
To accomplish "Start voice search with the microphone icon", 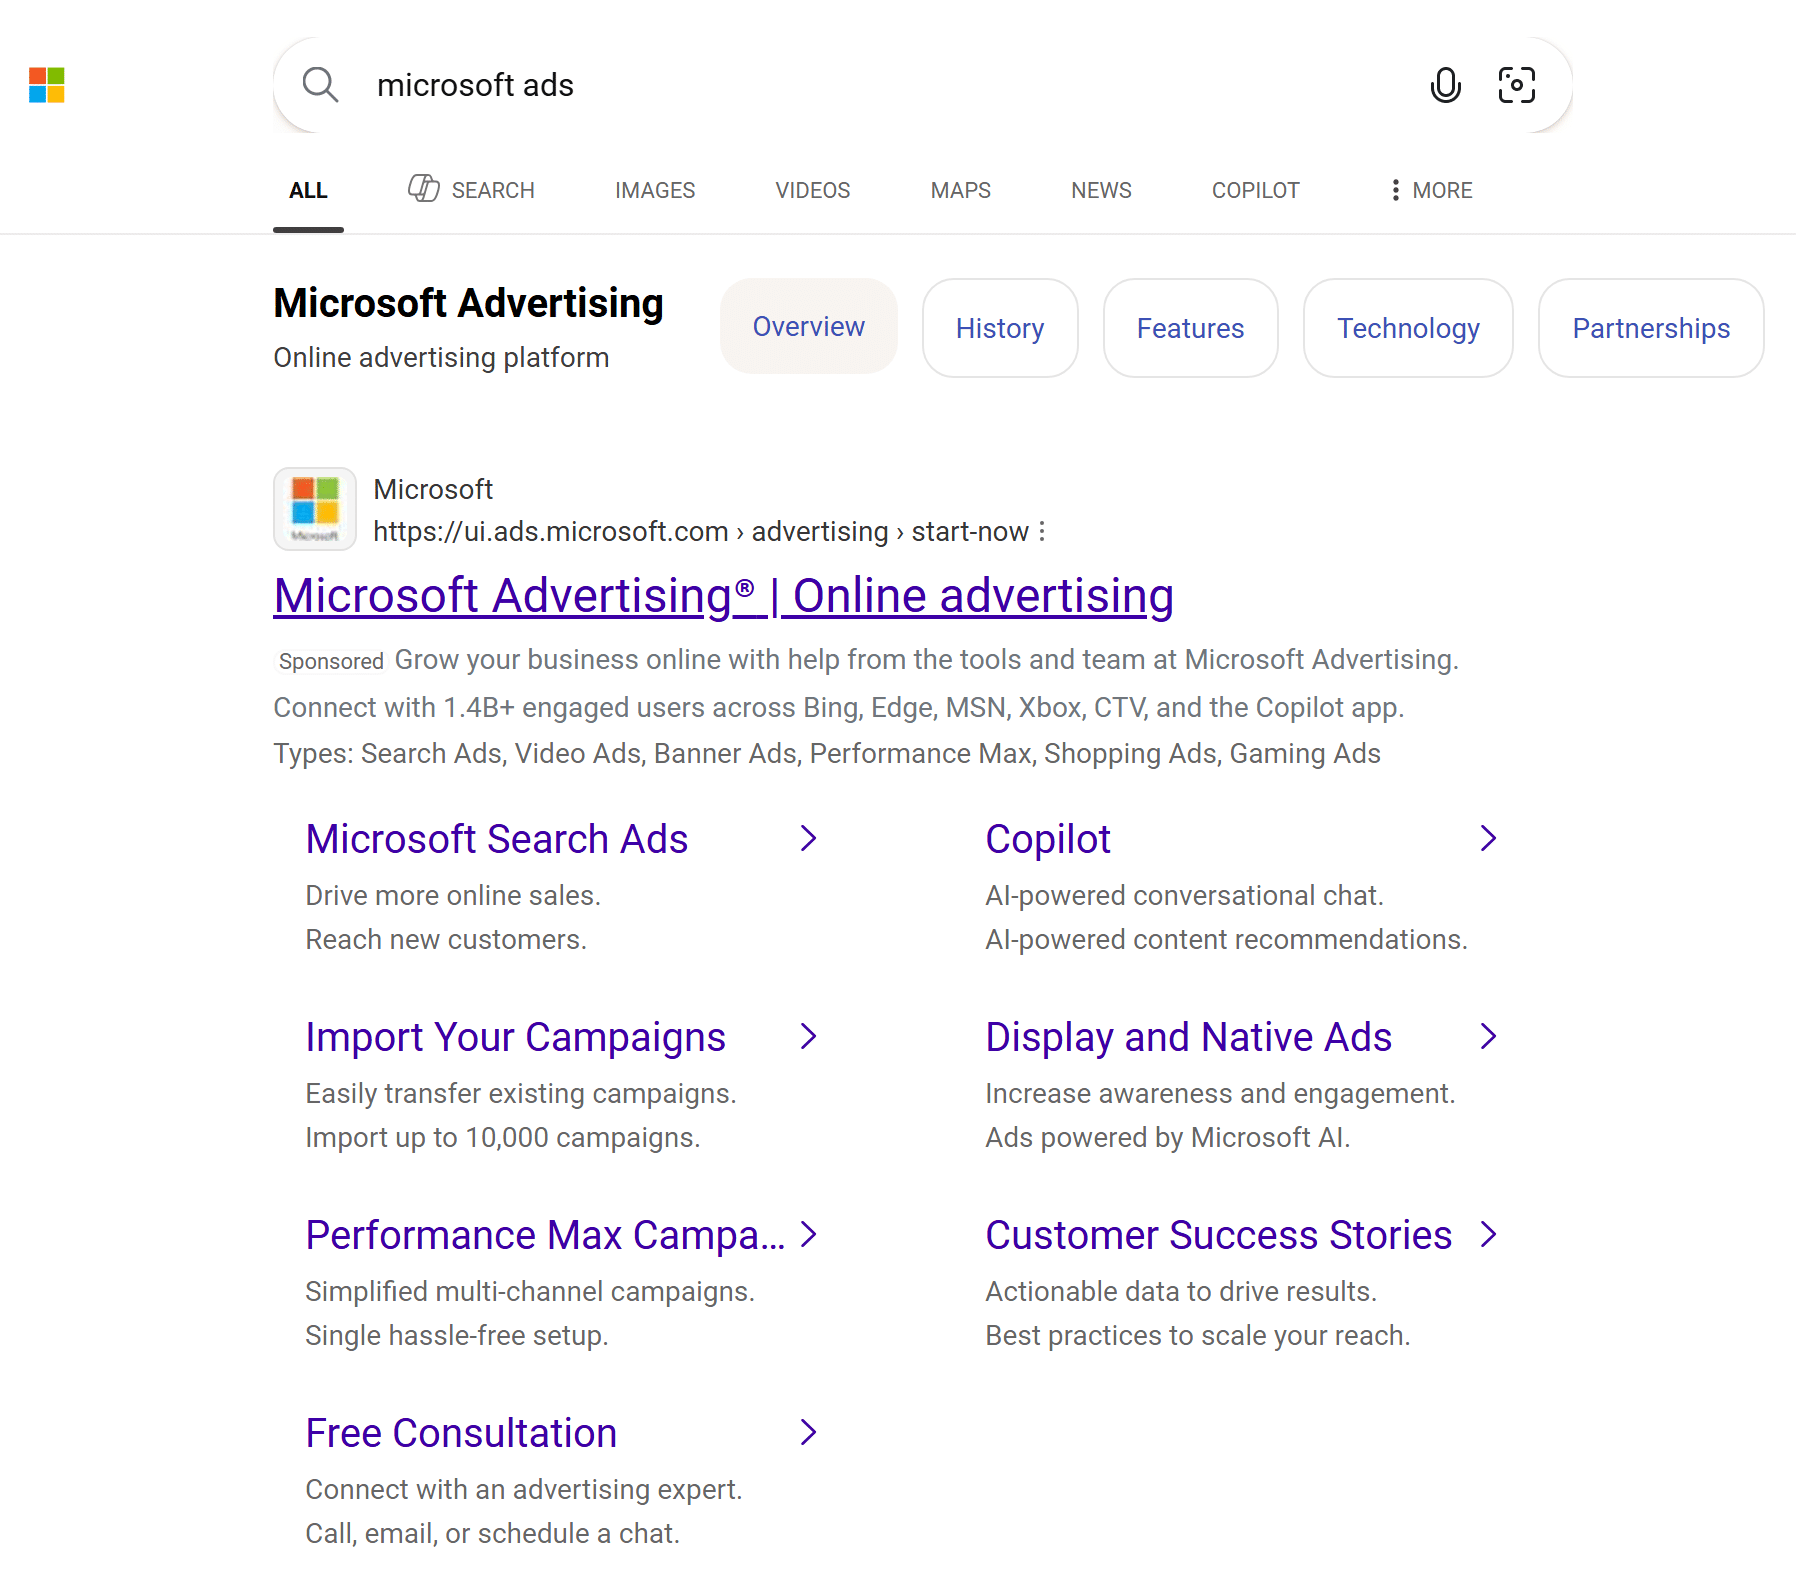I will click(1445, 85).
